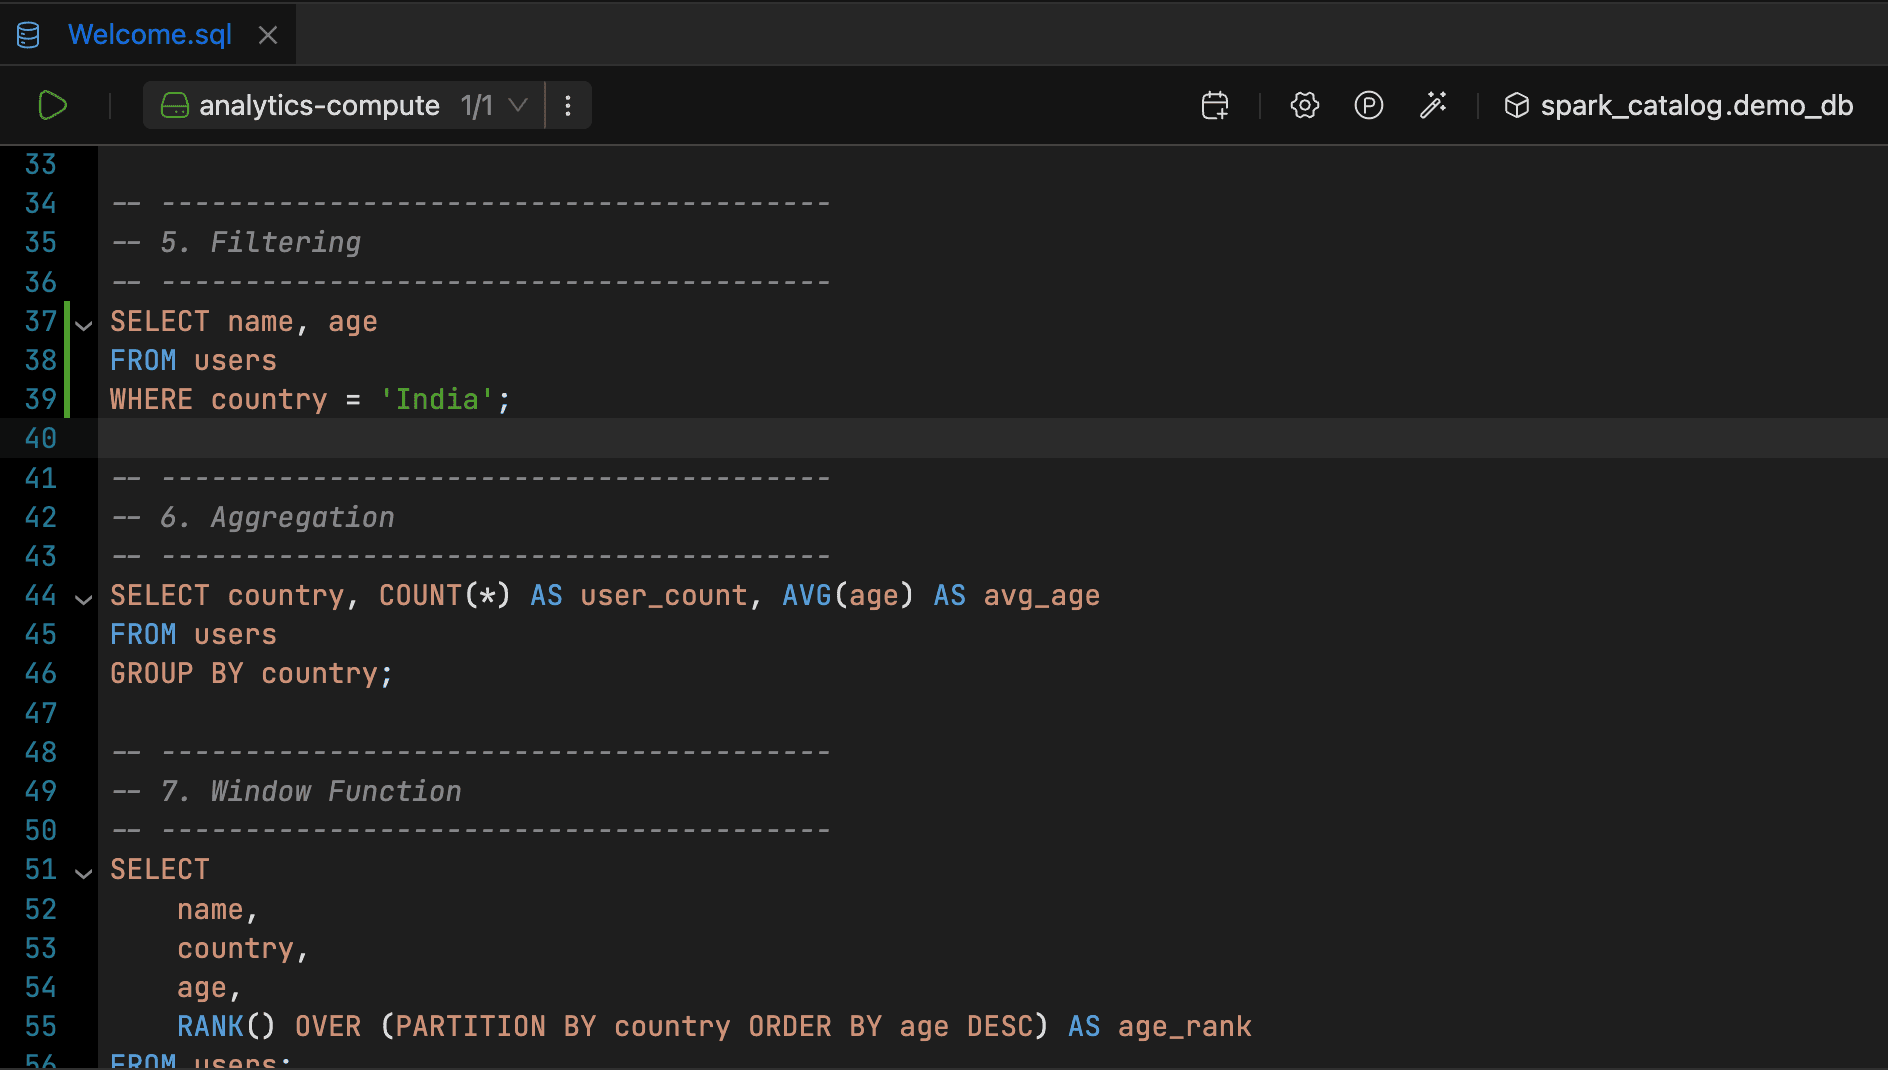Collapse the aggregation query at line 44
The image size is (1888, 1070).
point(83,598)
